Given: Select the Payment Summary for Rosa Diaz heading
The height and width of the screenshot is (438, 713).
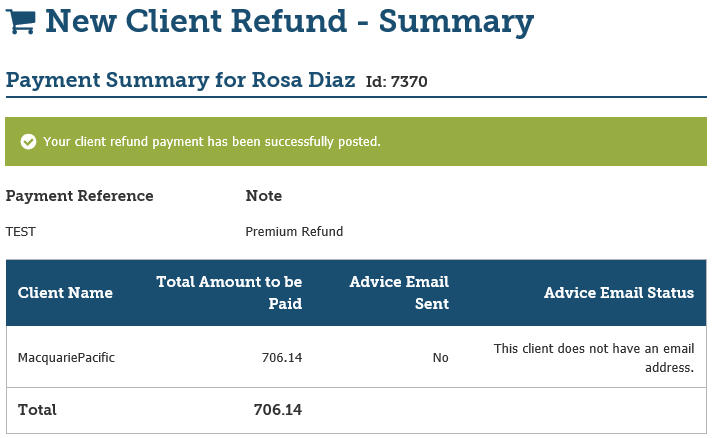Looking at the screenshot, I should click(180, 80).
